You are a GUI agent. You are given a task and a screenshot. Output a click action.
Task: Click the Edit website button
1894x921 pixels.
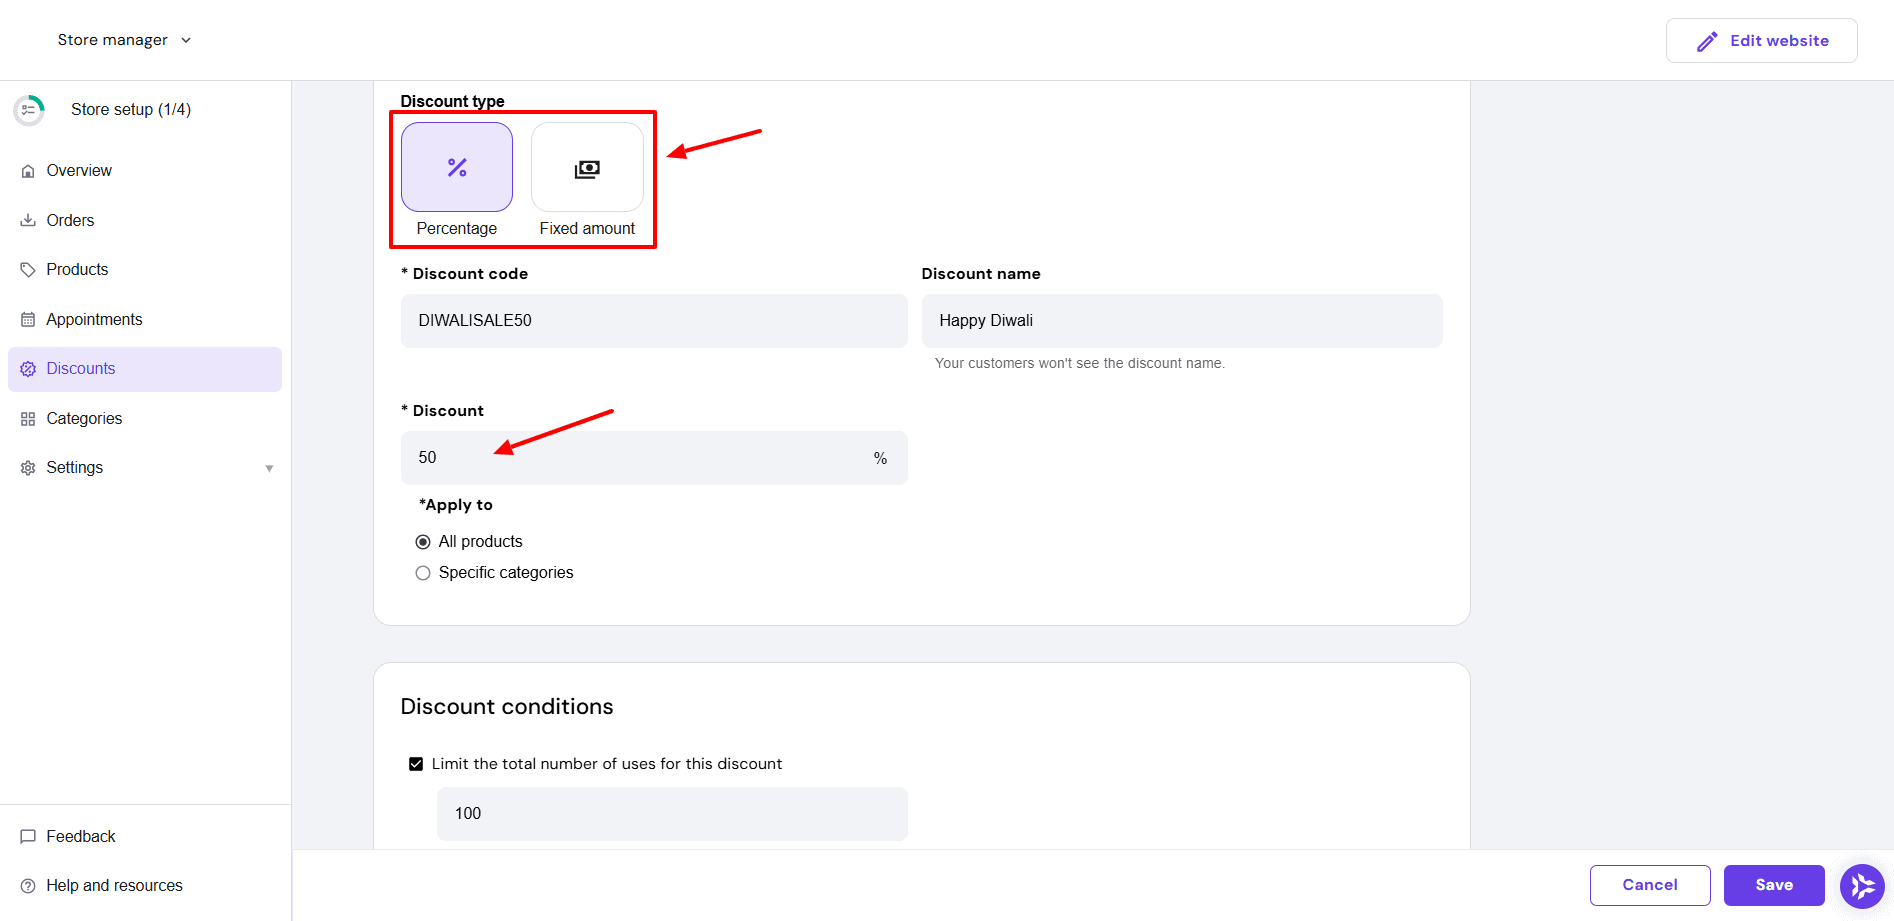1761,41
